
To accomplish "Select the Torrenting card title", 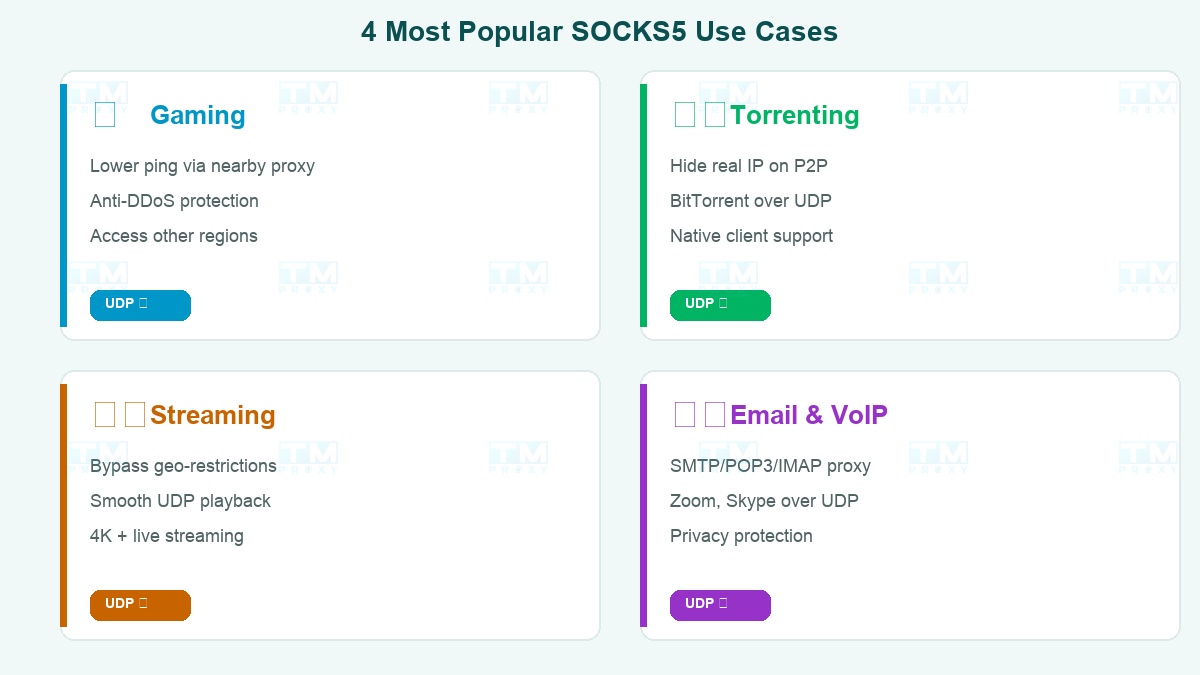I will point(794,115).
